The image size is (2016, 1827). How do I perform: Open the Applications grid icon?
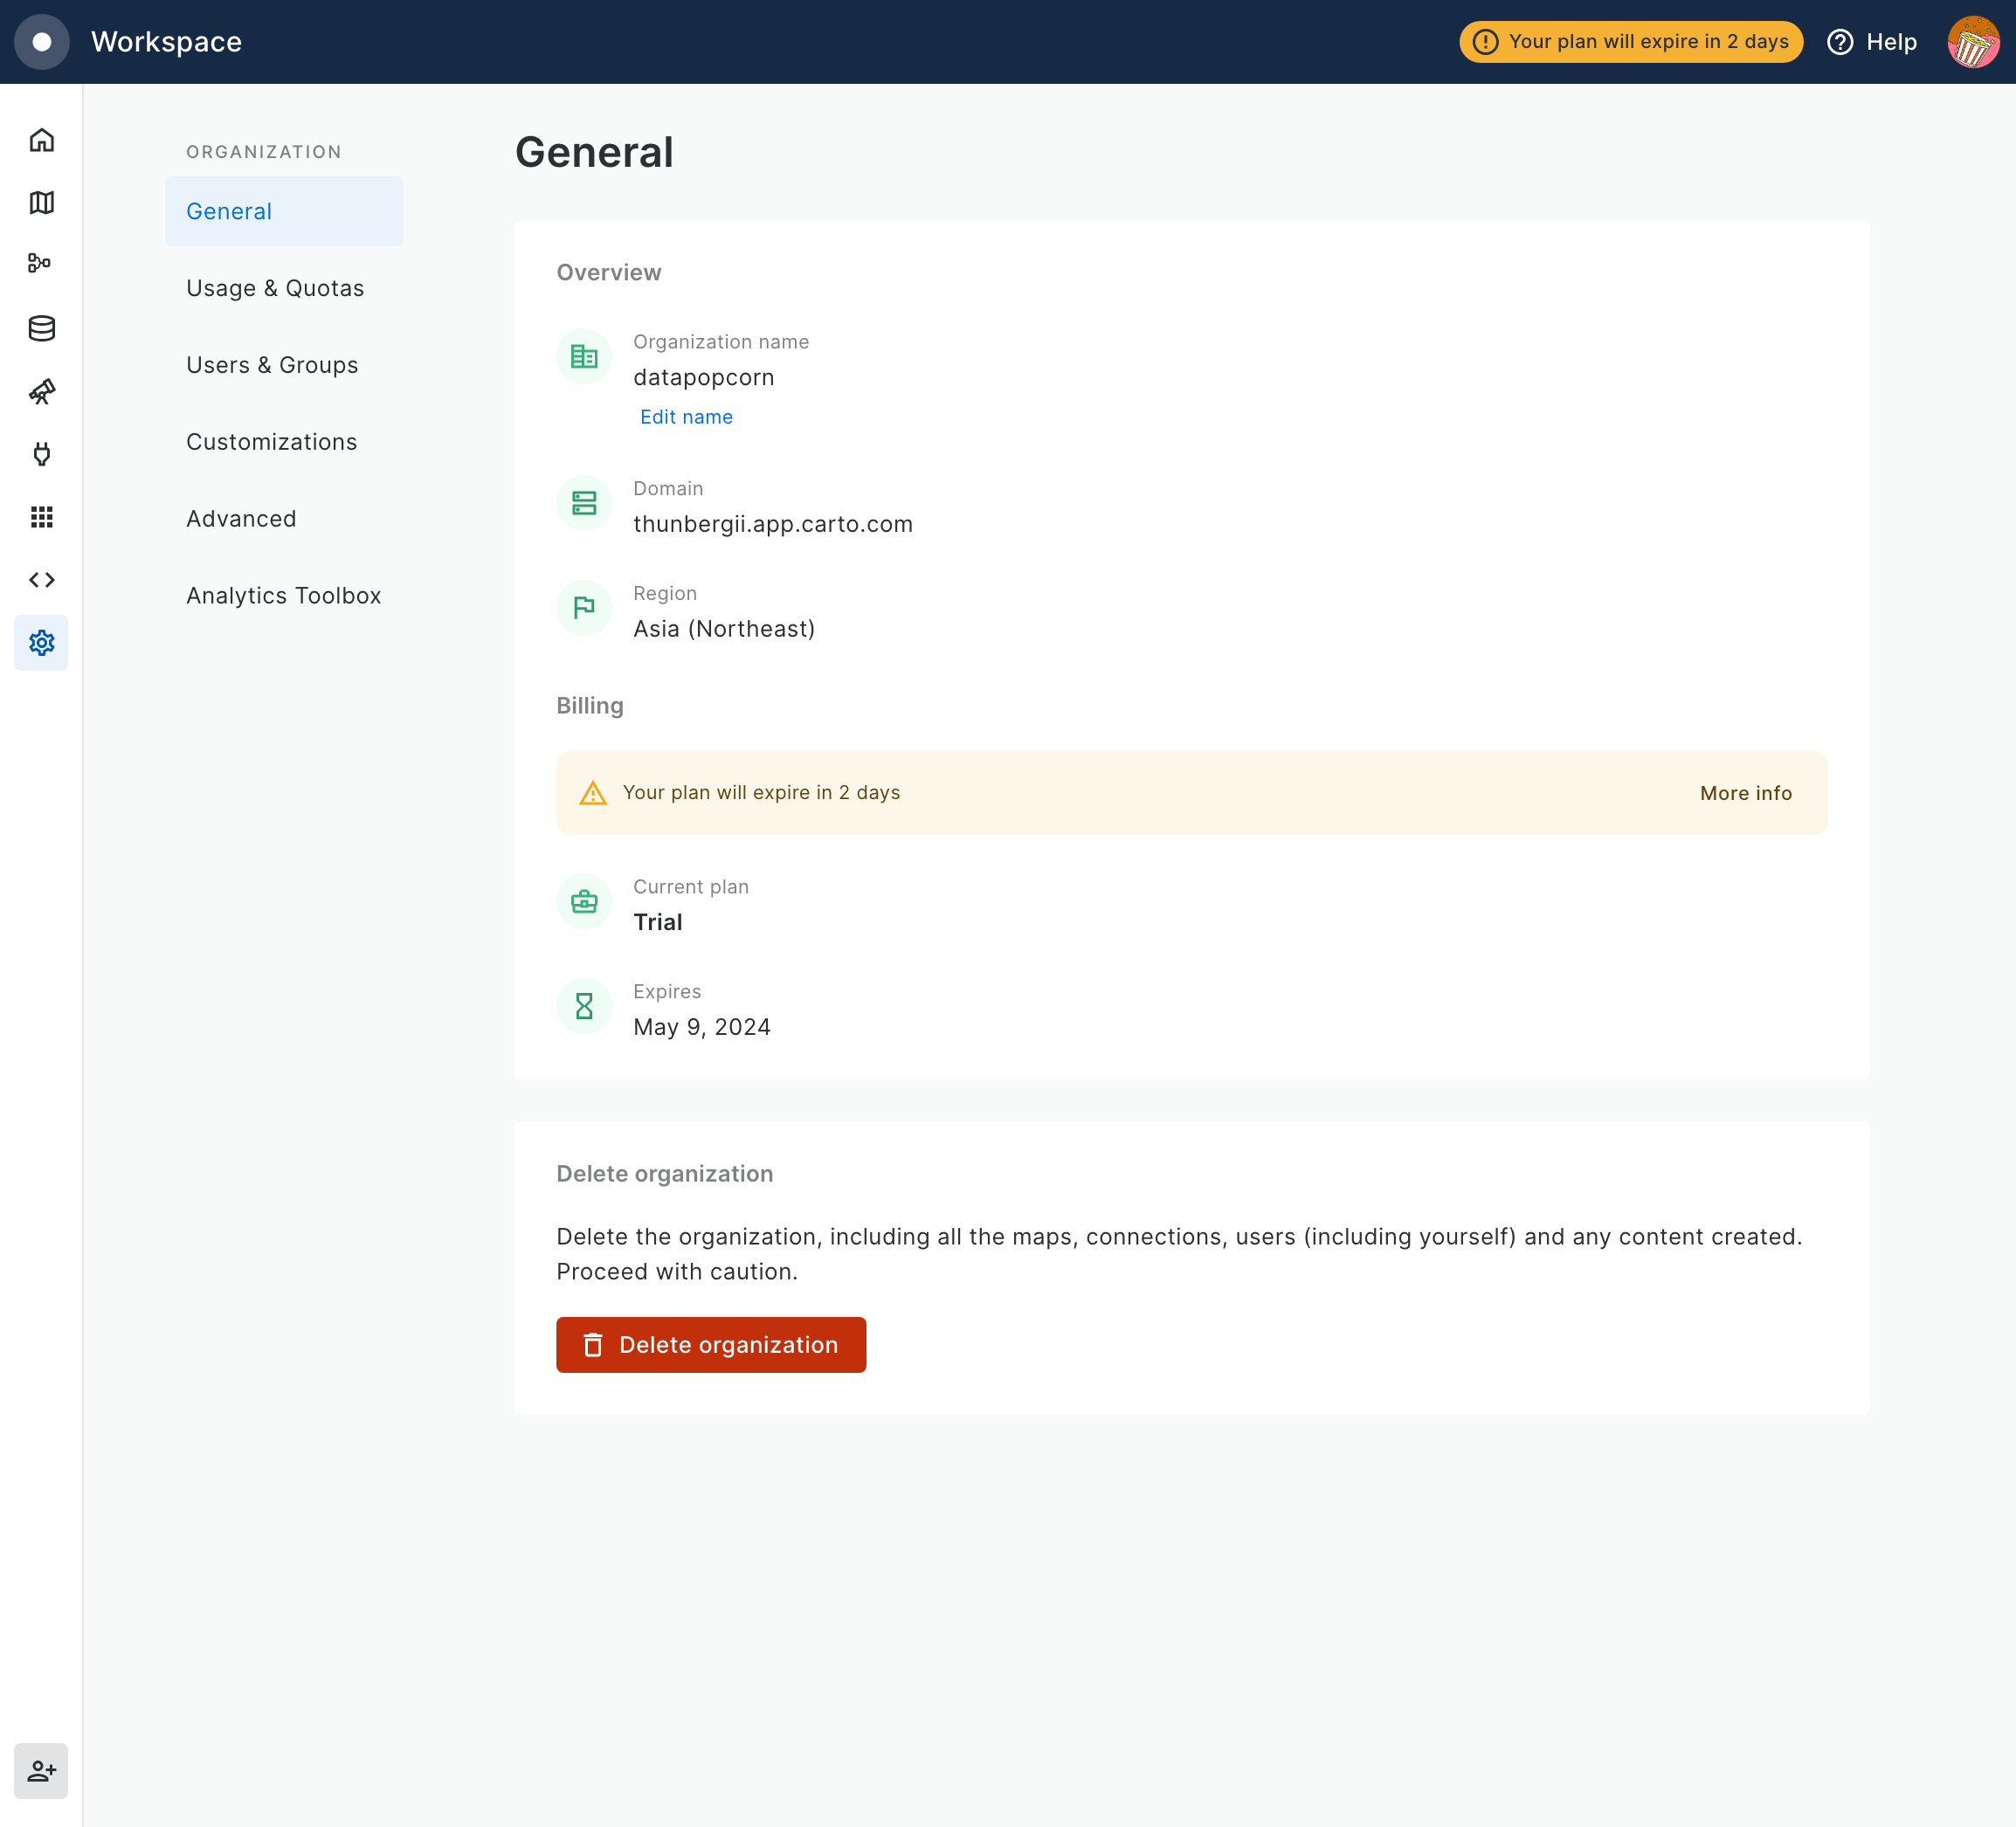coord(41,517)
